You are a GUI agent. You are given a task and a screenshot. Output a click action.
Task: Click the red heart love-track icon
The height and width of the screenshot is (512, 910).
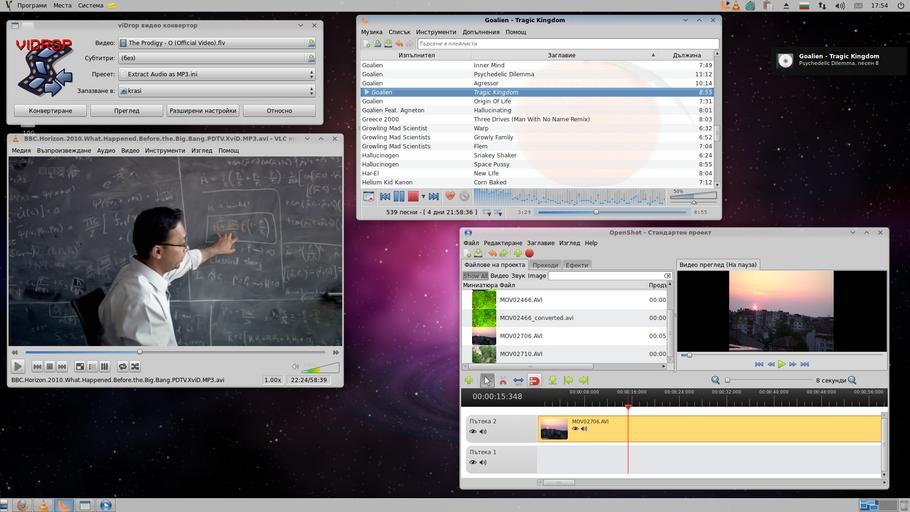coord(450,197)
